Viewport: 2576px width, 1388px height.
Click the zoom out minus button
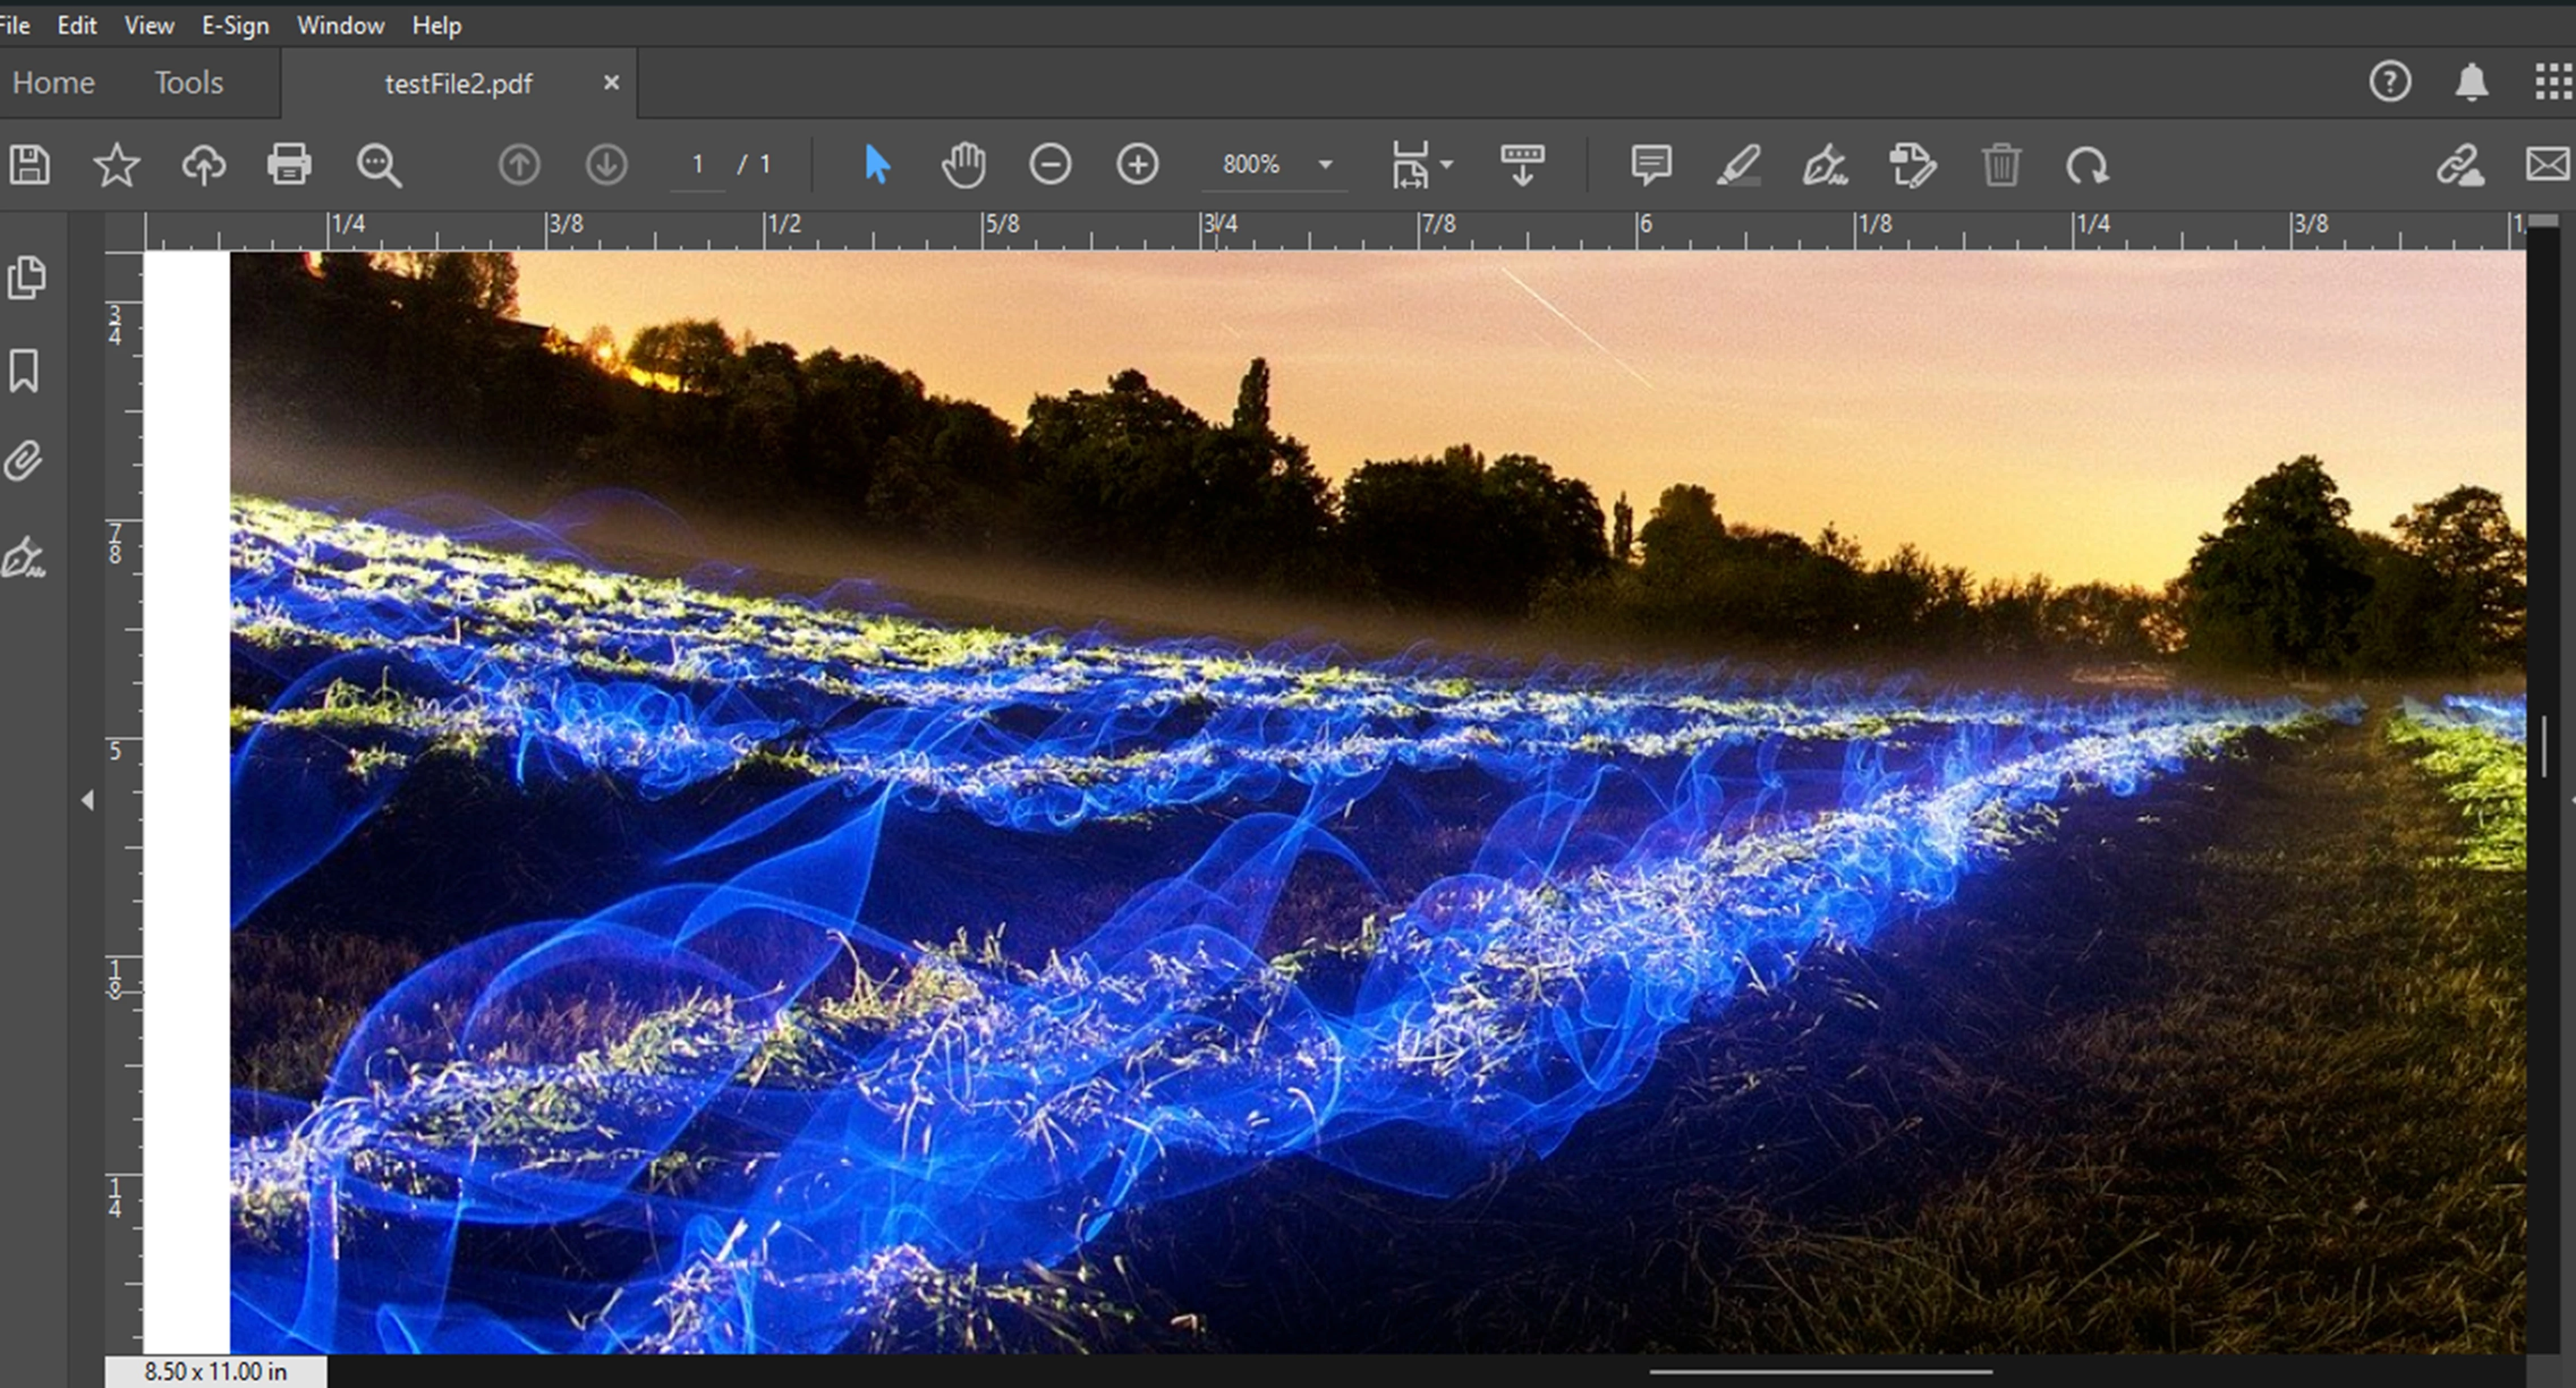pos(1050,165)
